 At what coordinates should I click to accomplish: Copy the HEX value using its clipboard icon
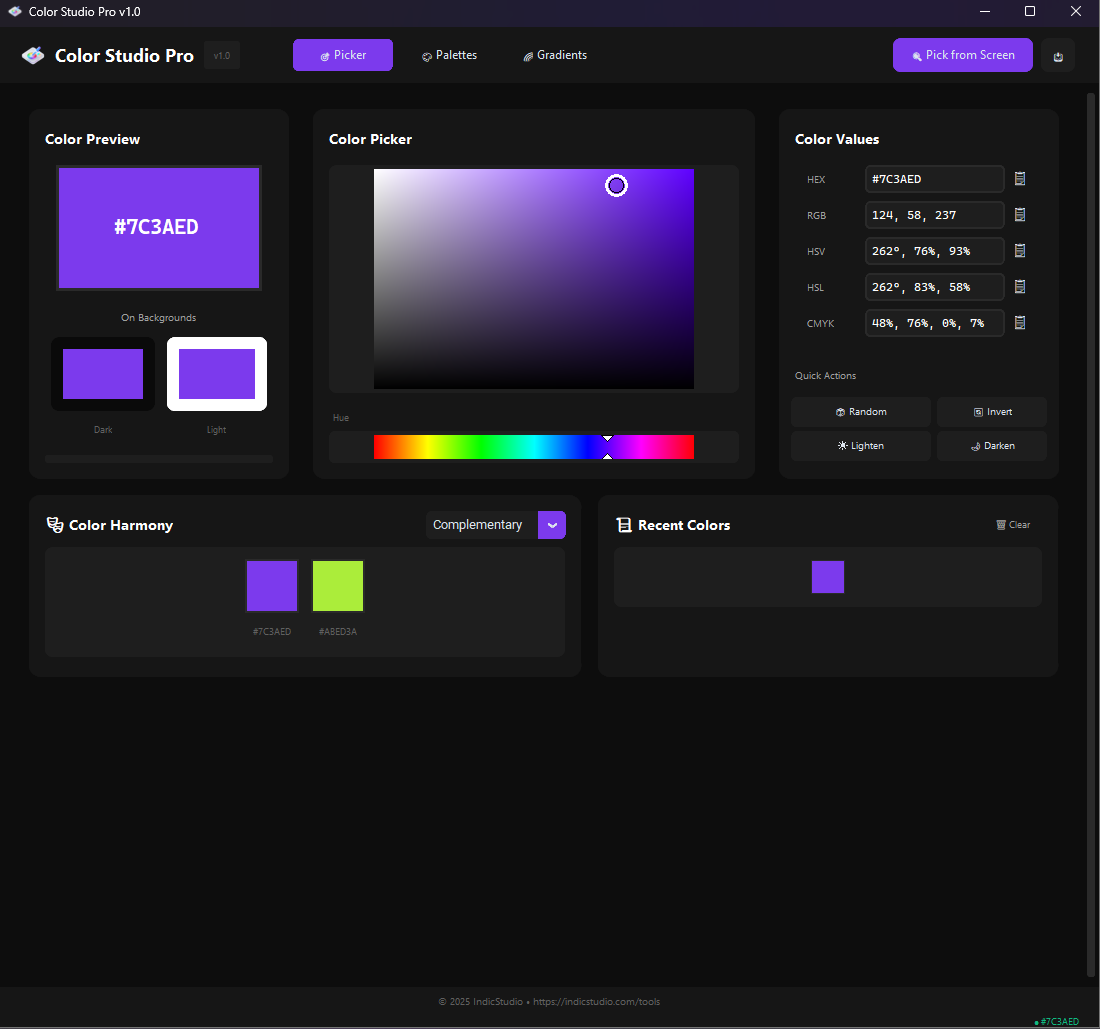coord(1019,178)
